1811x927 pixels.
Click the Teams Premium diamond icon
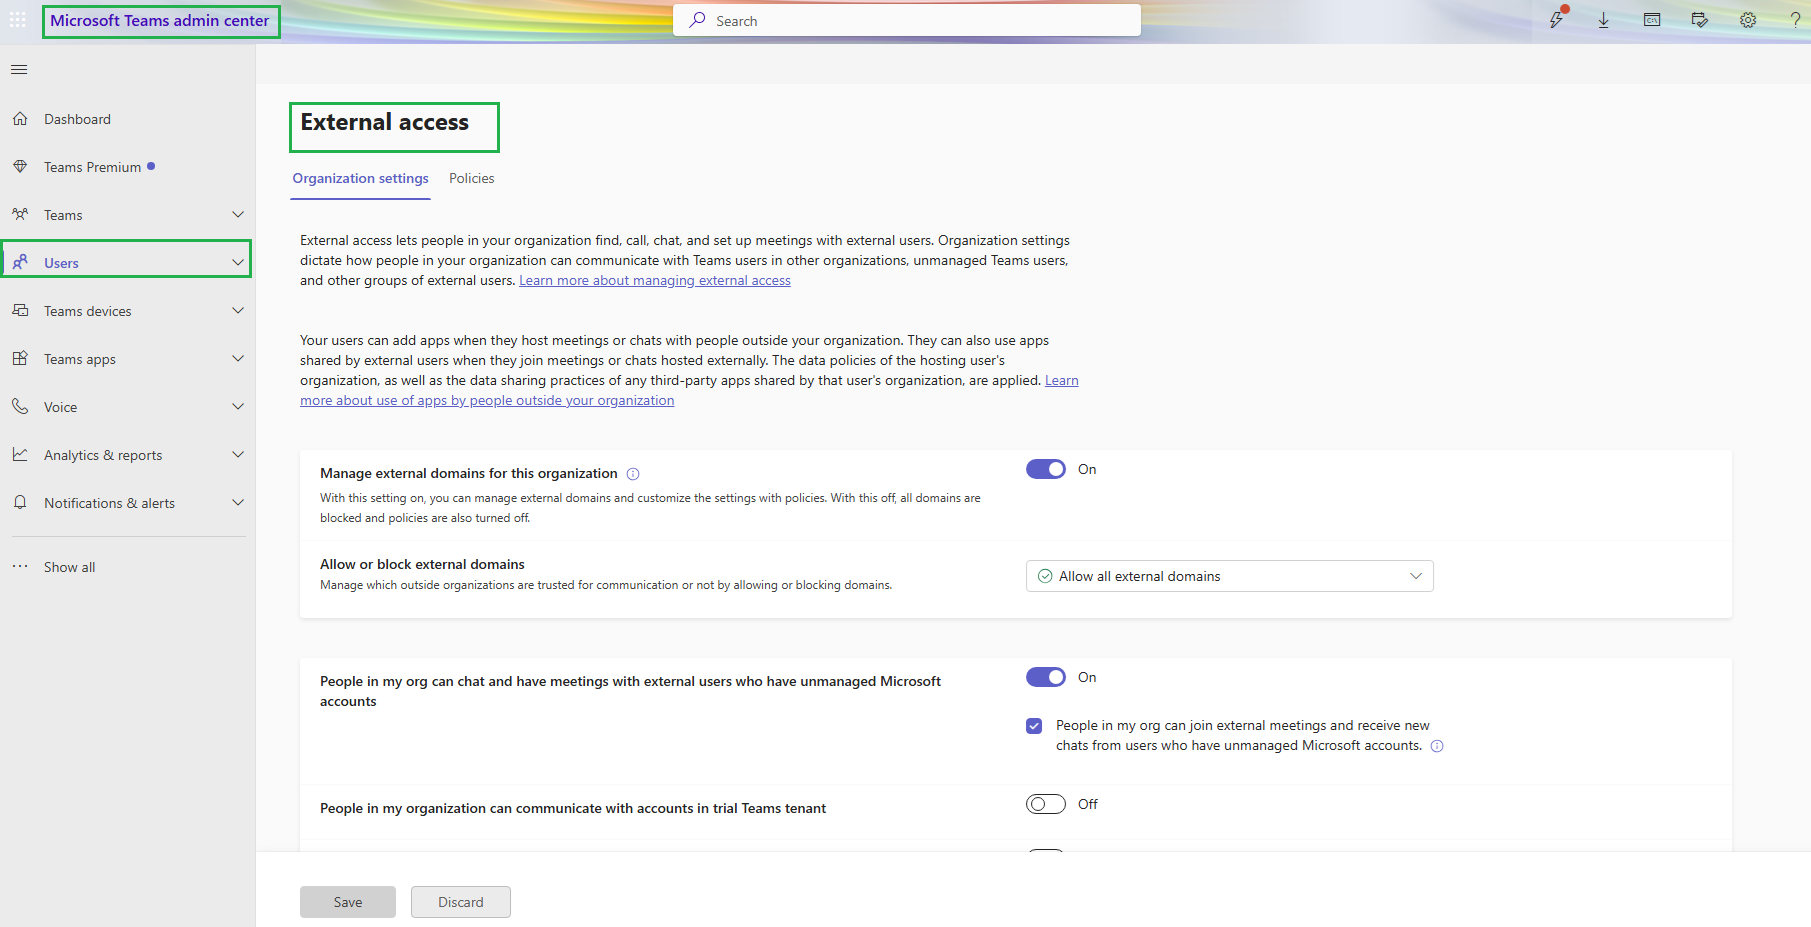tap(20, 167)
